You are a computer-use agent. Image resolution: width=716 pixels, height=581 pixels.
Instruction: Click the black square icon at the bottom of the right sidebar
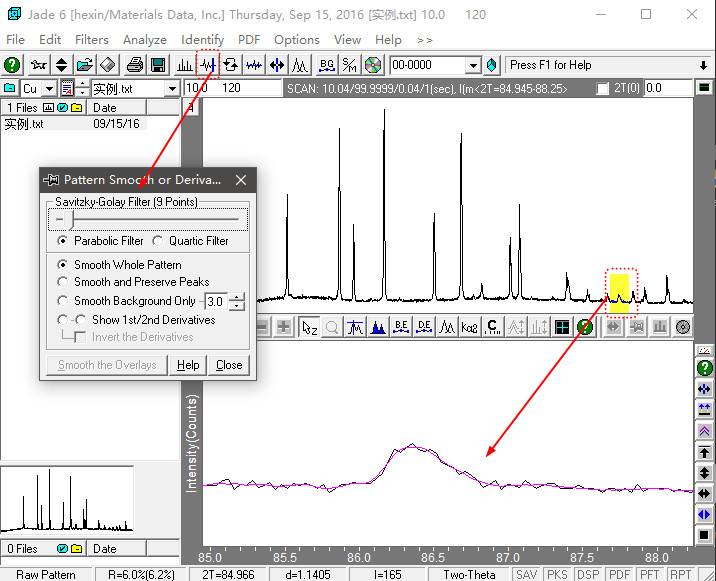click(x=705, y=534)
